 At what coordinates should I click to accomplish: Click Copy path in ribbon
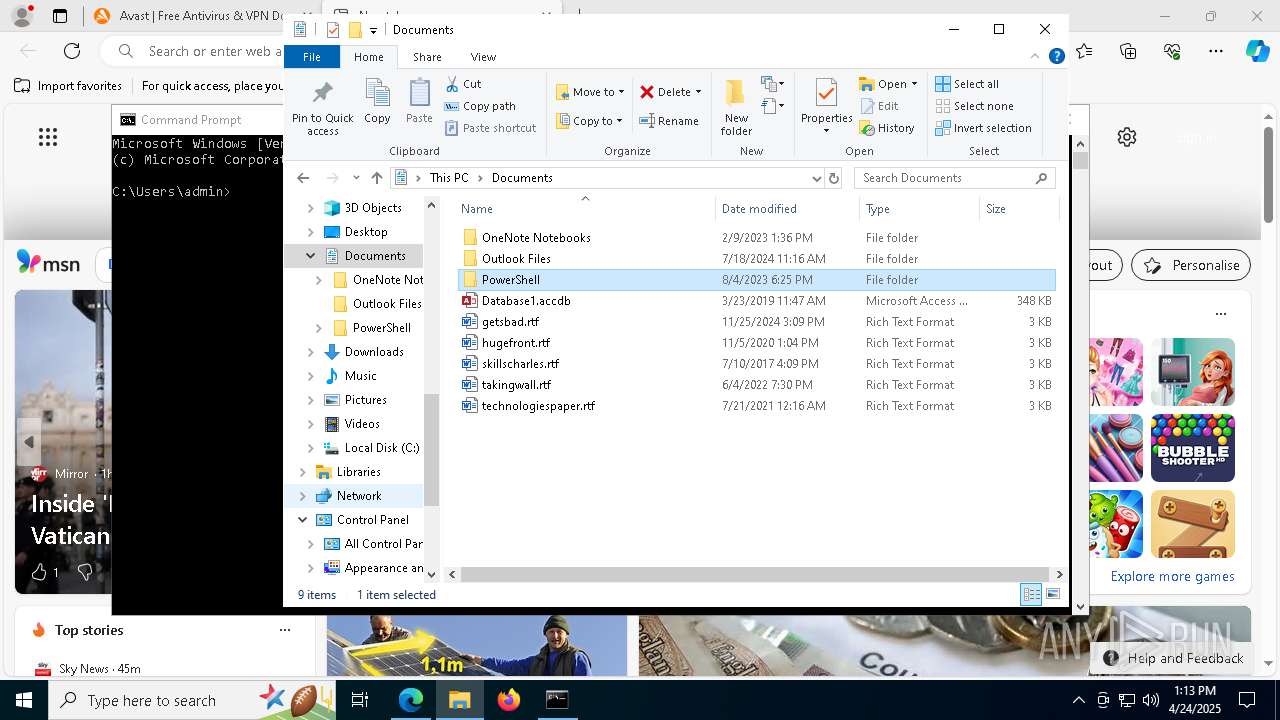coord(480,106)
